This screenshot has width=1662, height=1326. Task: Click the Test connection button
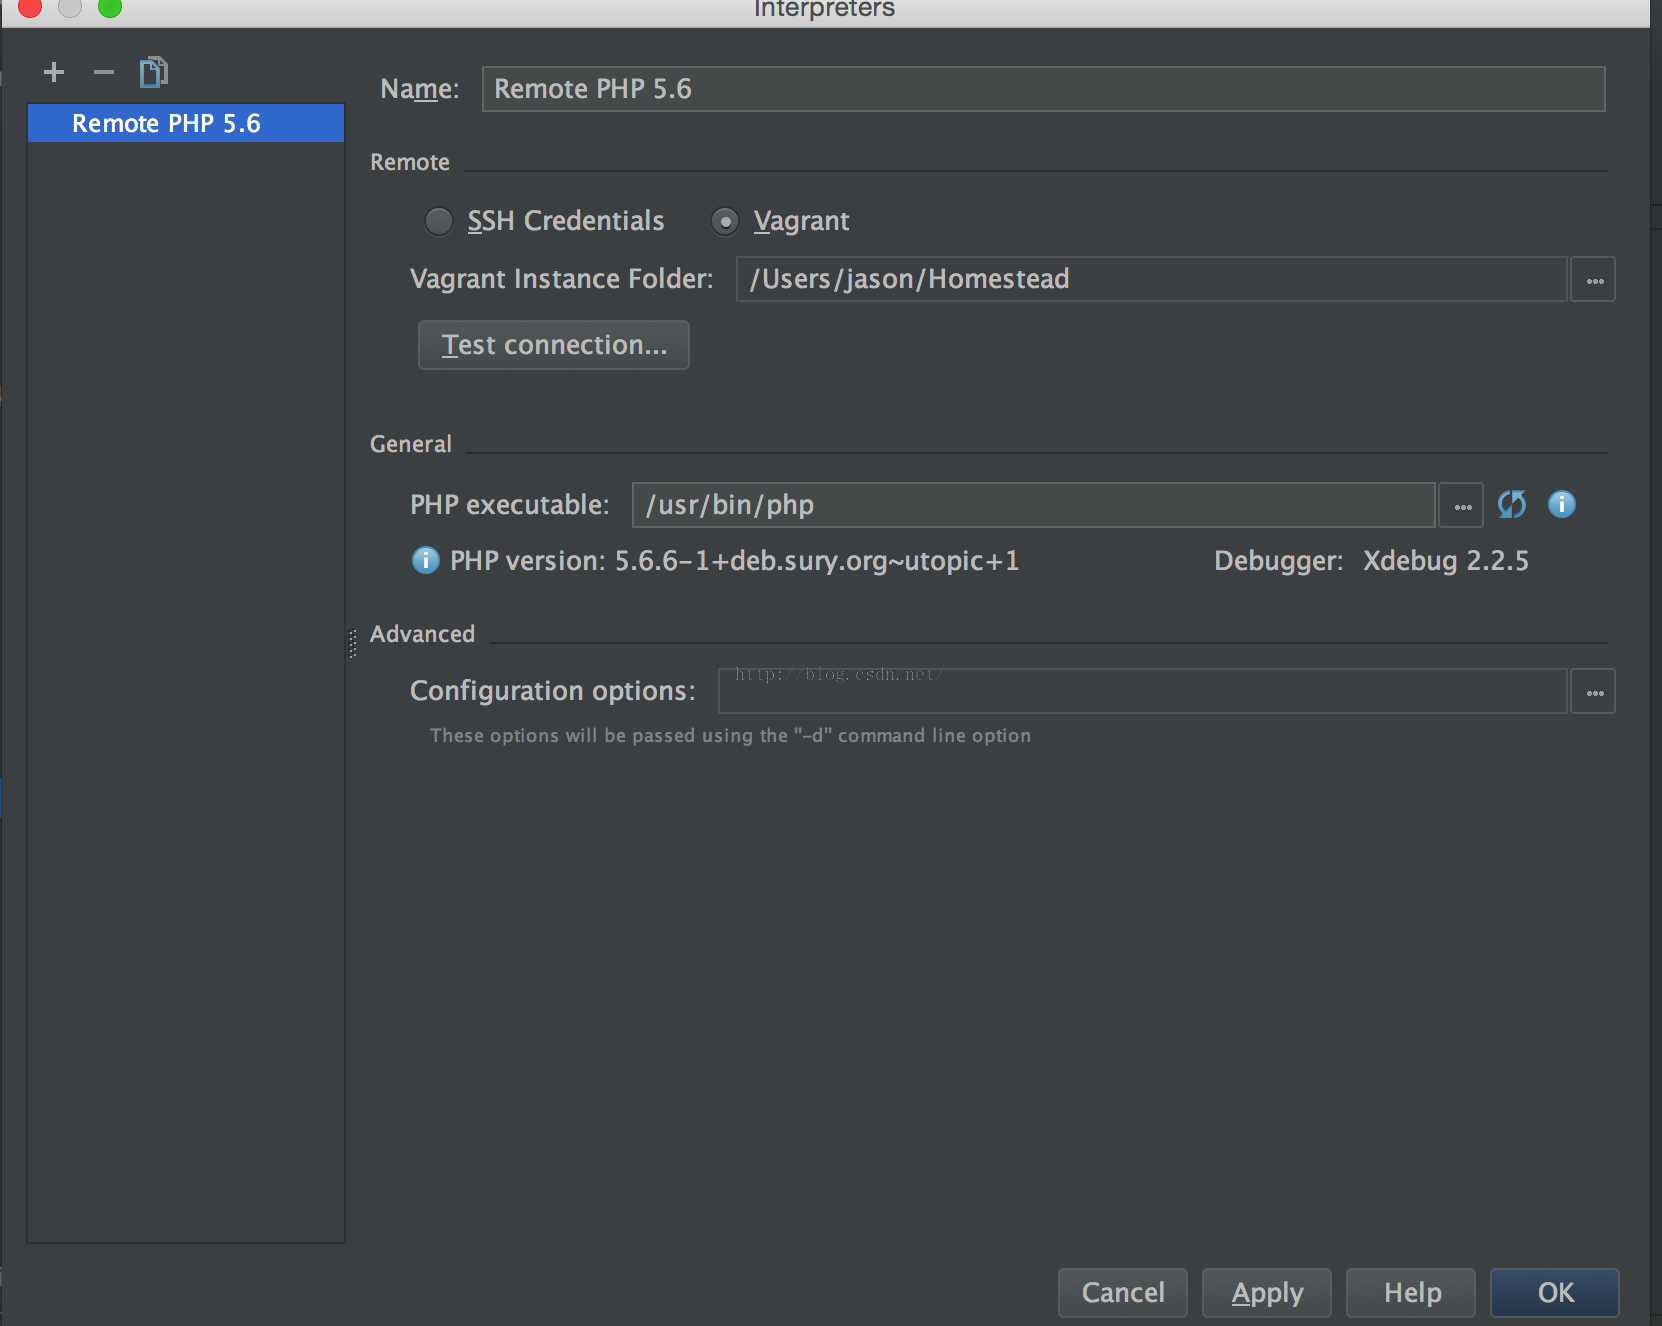click(x=554, y=345)
